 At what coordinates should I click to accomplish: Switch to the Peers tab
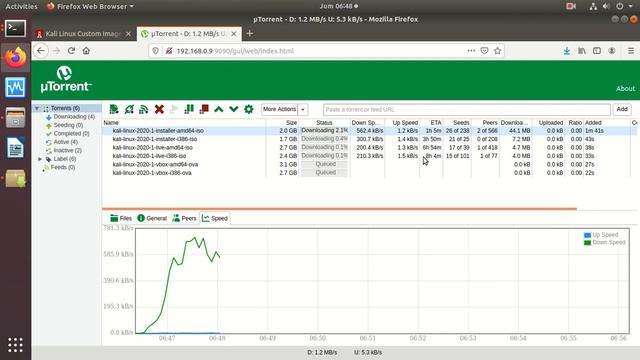click(x=184, y=218)
